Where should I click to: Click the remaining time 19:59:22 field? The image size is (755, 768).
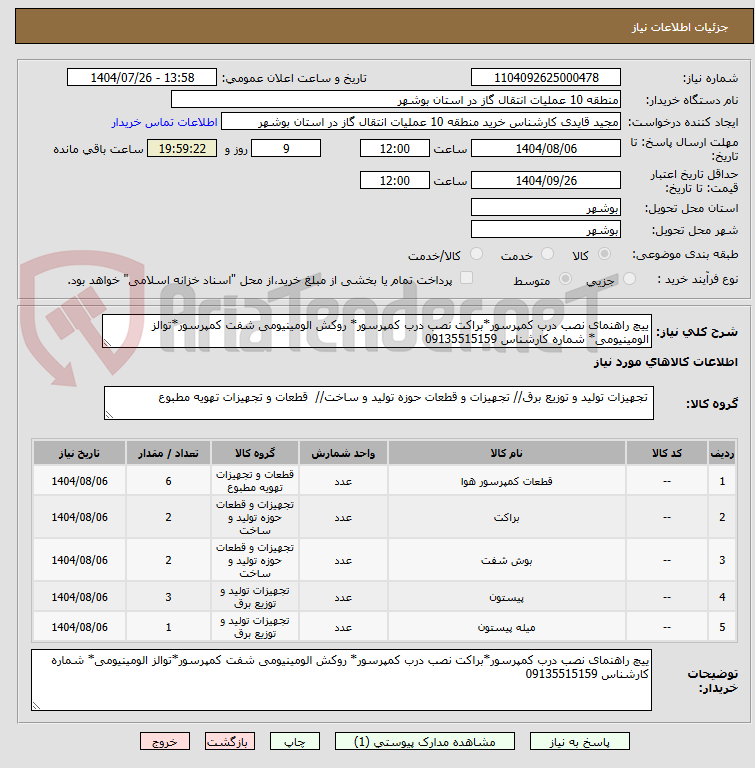(182, 148)
